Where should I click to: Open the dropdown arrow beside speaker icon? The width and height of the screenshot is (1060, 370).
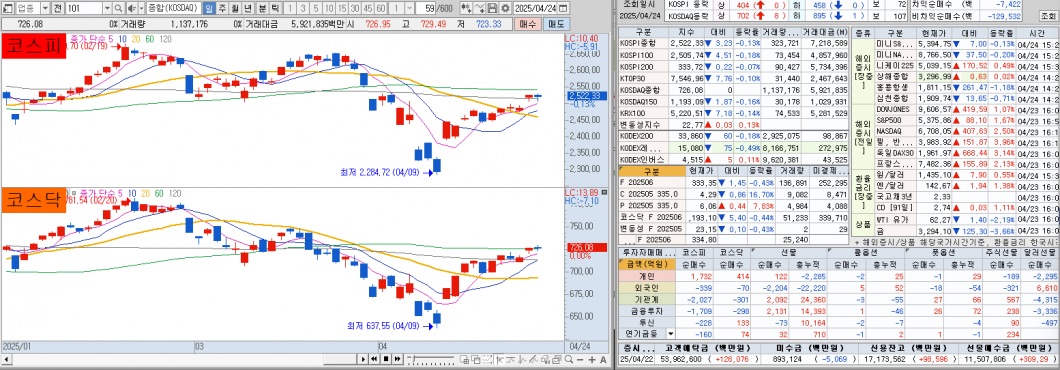[x=141, y=8]
